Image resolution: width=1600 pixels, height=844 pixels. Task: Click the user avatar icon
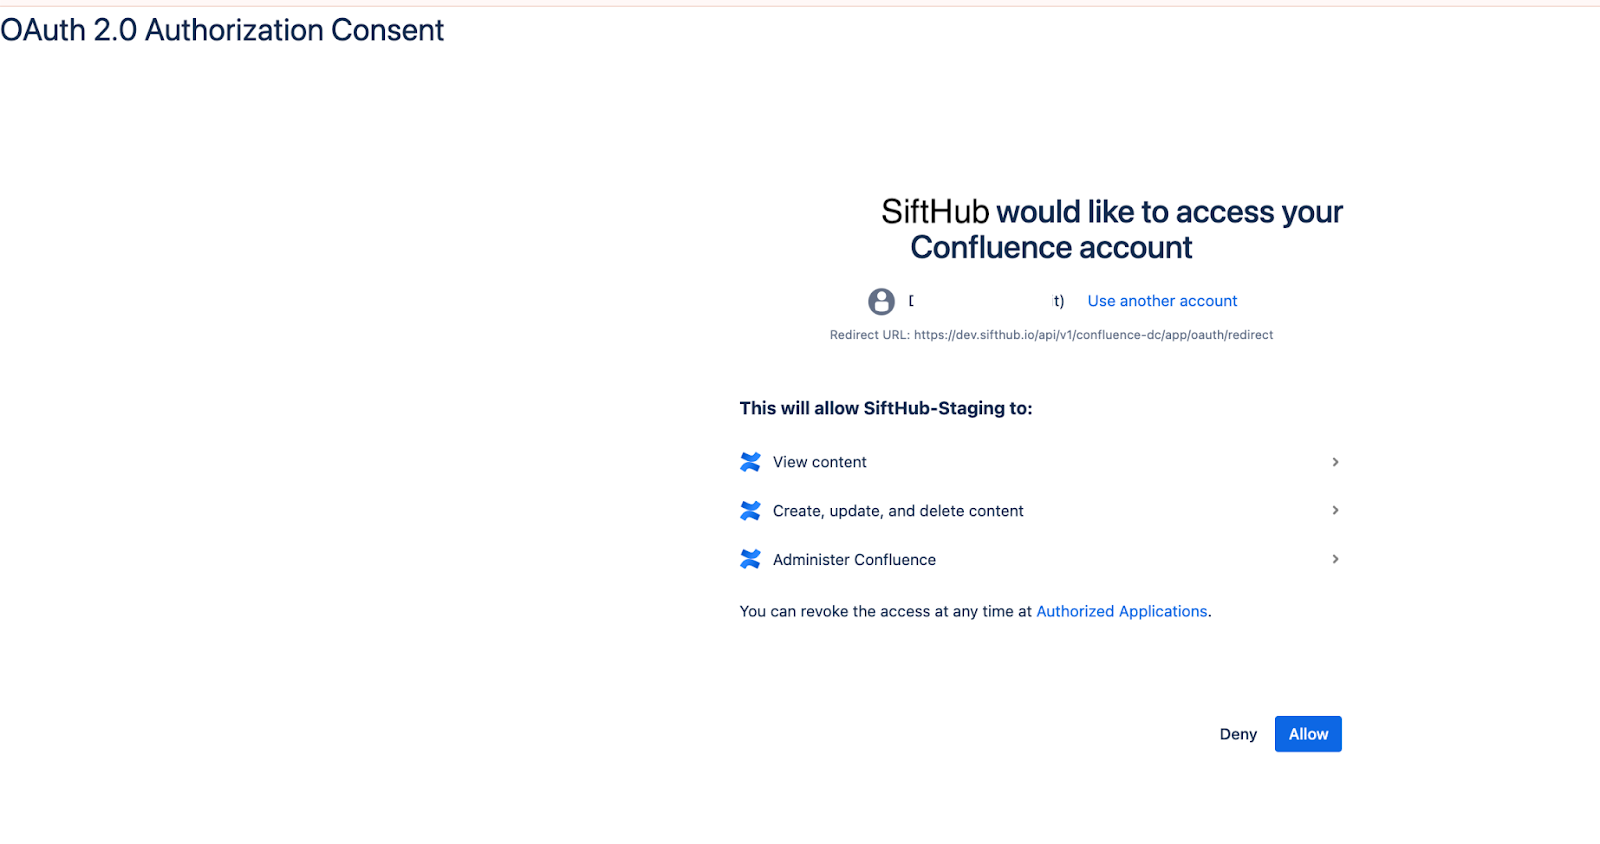(881, 301)
